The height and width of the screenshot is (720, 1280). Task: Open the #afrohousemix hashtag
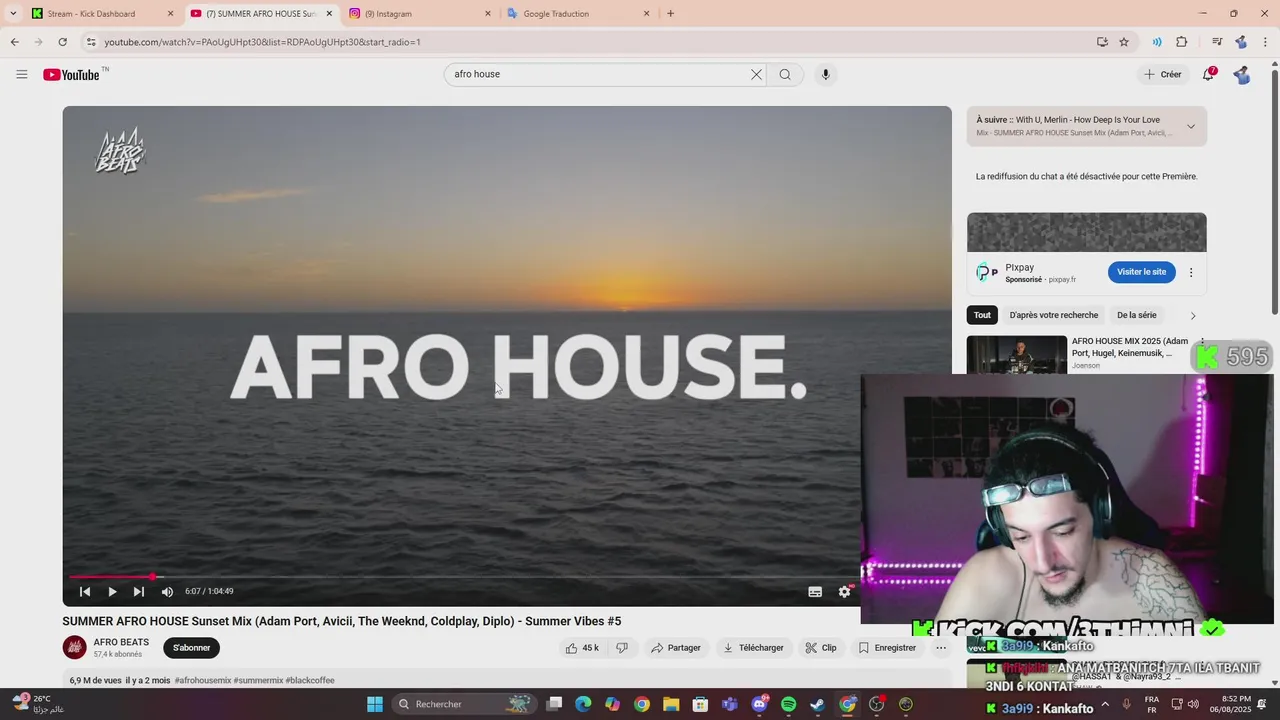203,680
